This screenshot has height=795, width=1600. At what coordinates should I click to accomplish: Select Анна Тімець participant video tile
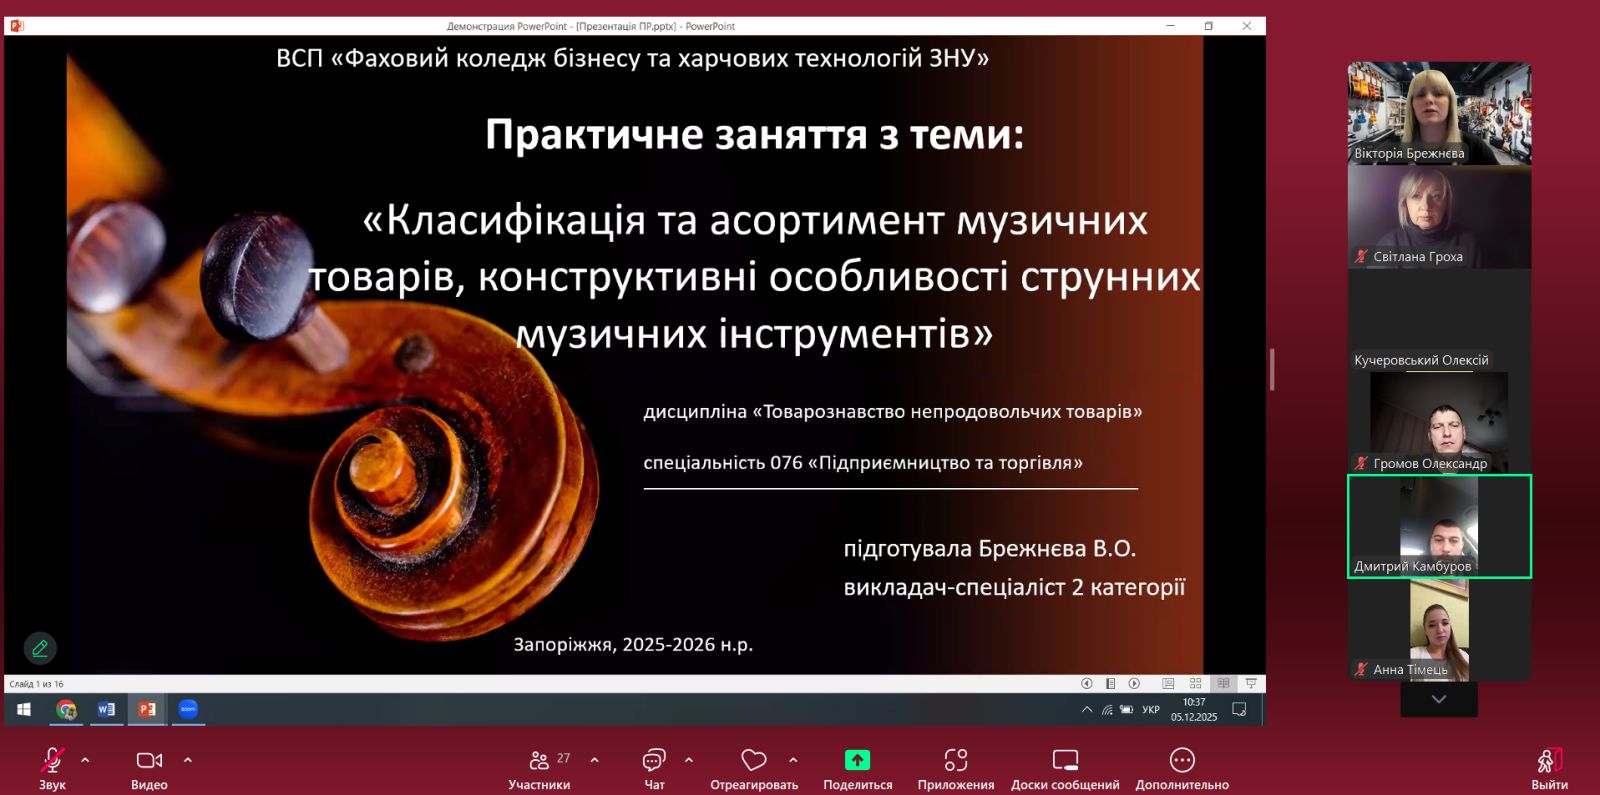tap(1439, 630)
